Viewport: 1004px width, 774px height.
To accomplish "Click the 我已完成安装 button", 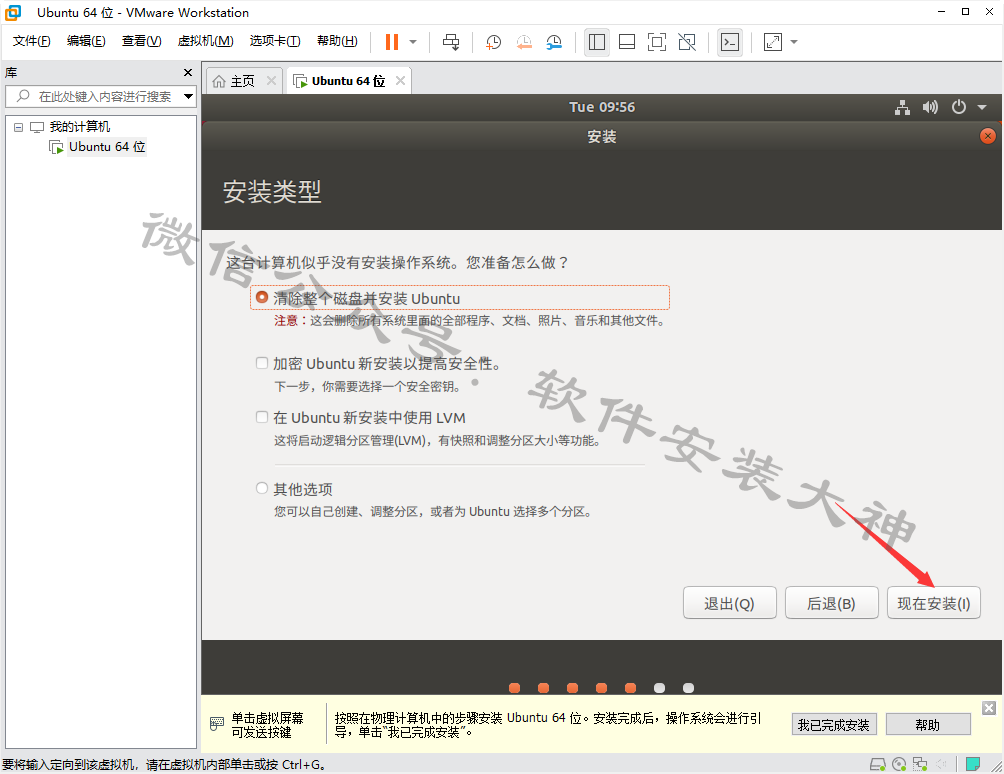I will click(834, 725).
